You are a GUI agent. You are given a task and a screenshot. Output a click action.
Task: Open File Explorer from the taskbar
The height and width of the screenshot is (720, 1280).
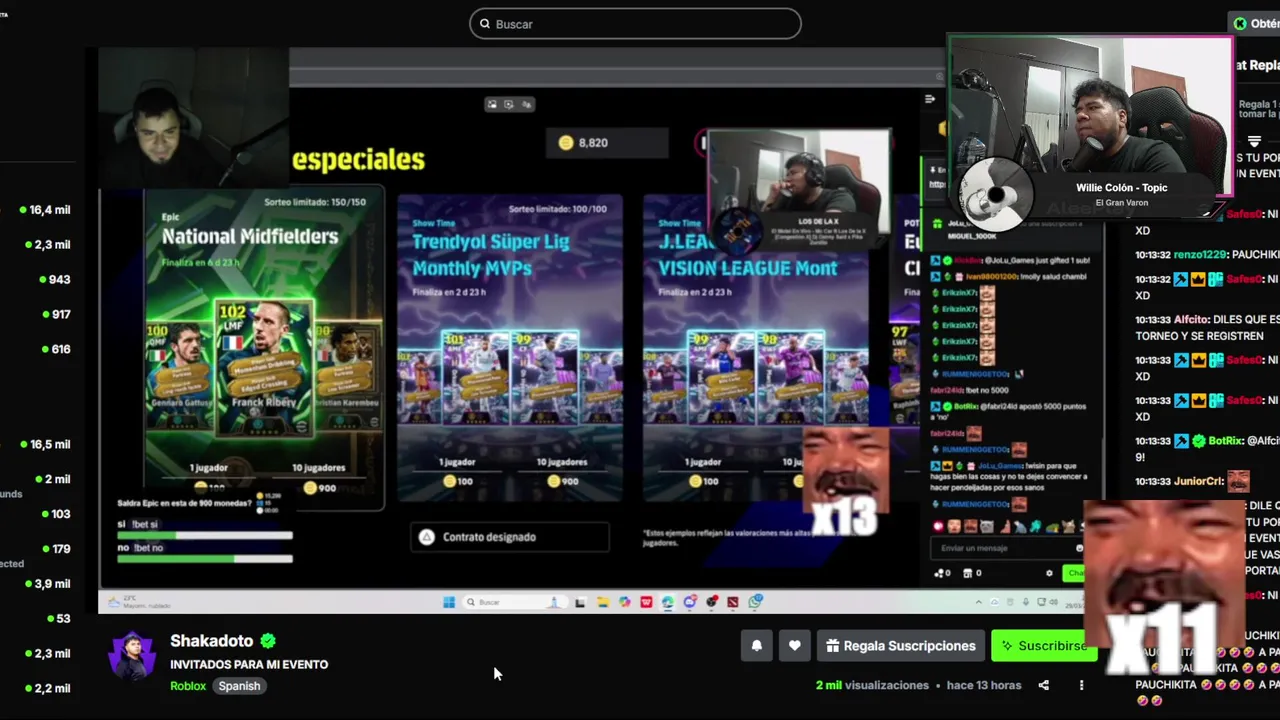[x=602, y=602]
